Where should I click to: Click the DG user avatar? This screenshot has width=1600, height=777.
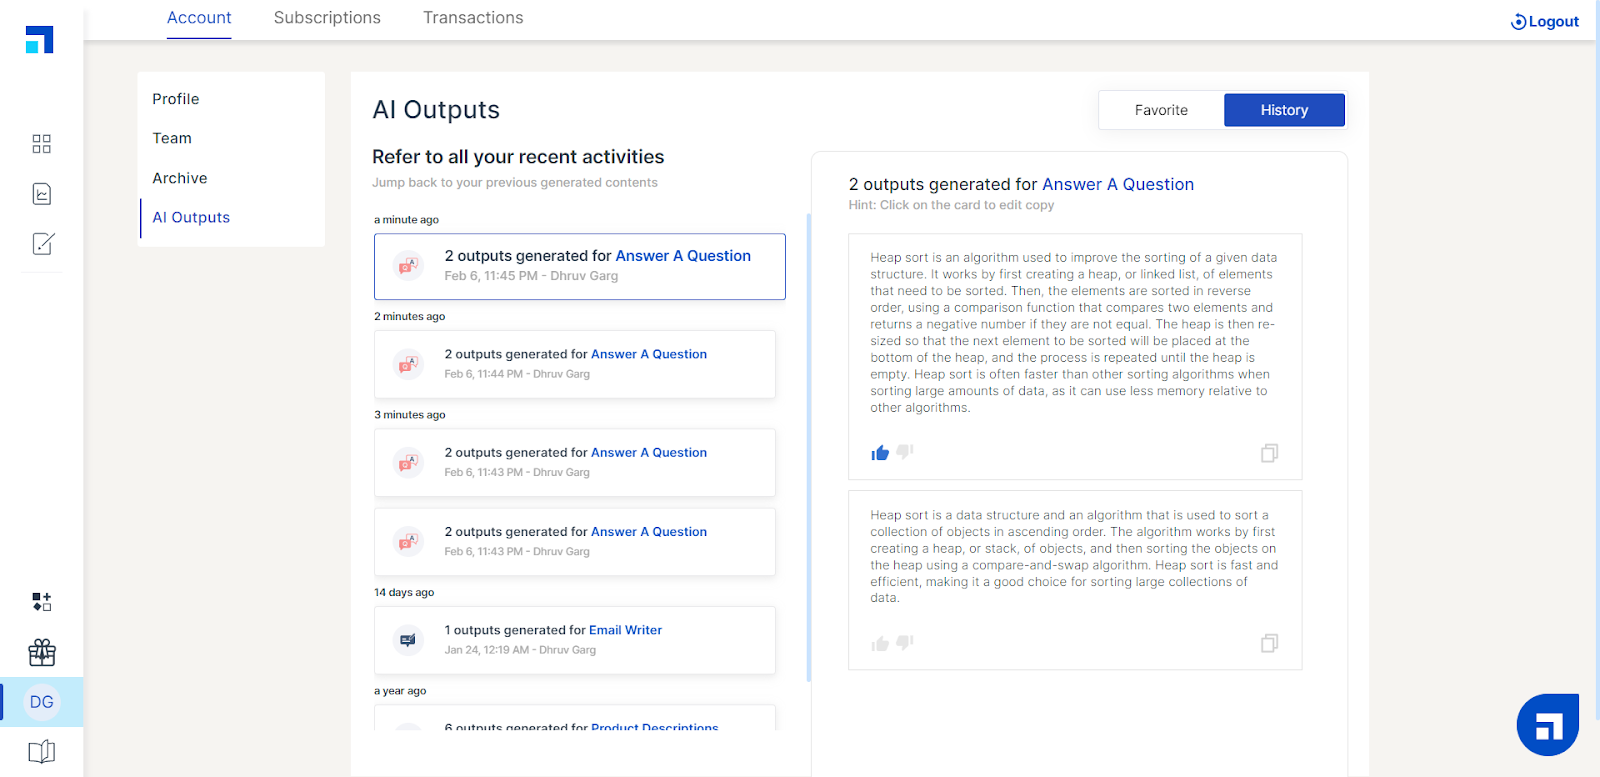coord(42,702)
